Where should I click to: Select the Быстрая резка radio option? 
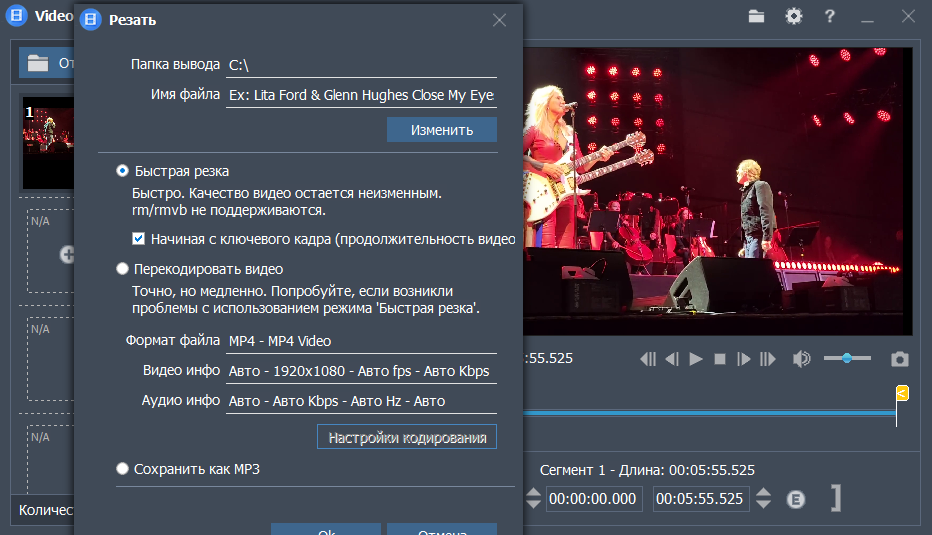pyautogui.click(x=122, y=171)
